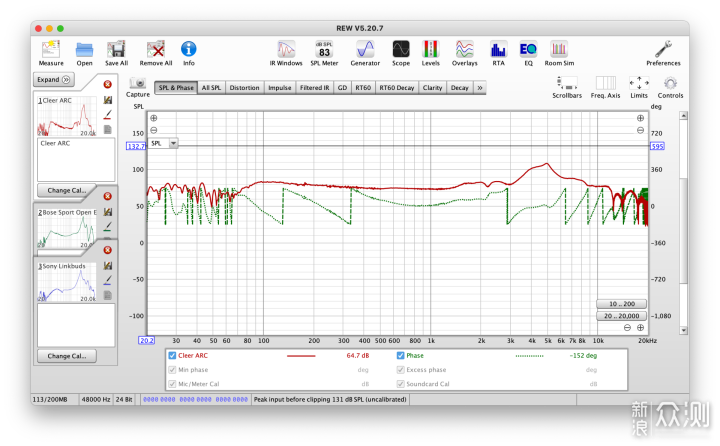Toggle the Phase trace checkbox
Viewport: 720px width, 446px height.
(400, 356)
